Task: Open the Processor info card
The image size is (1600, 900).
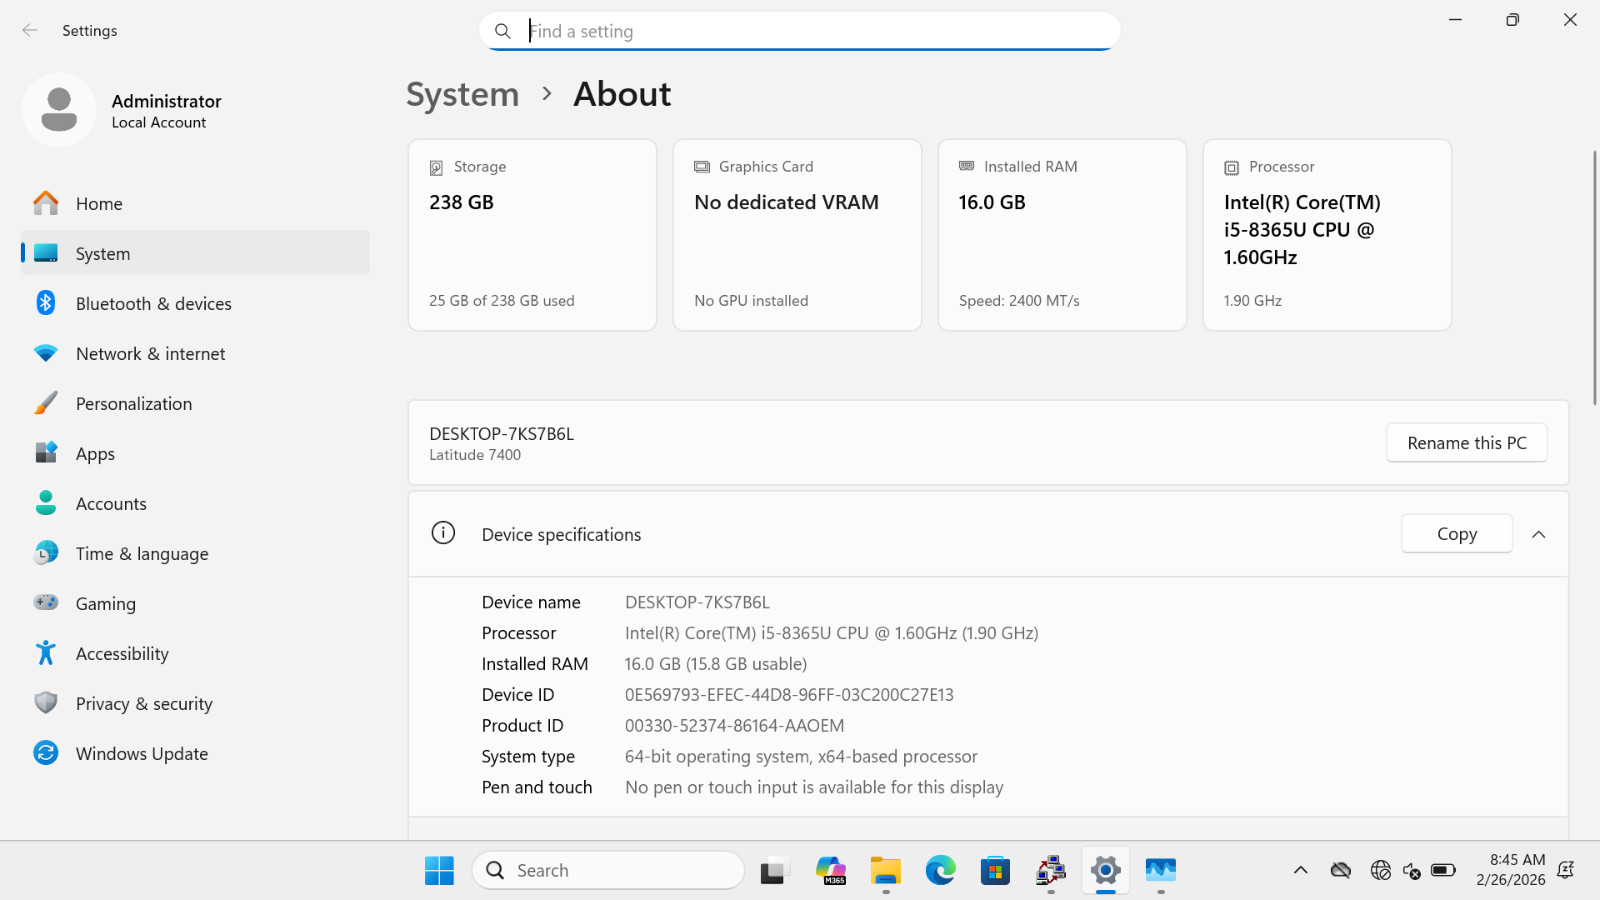Action: 1327,235
